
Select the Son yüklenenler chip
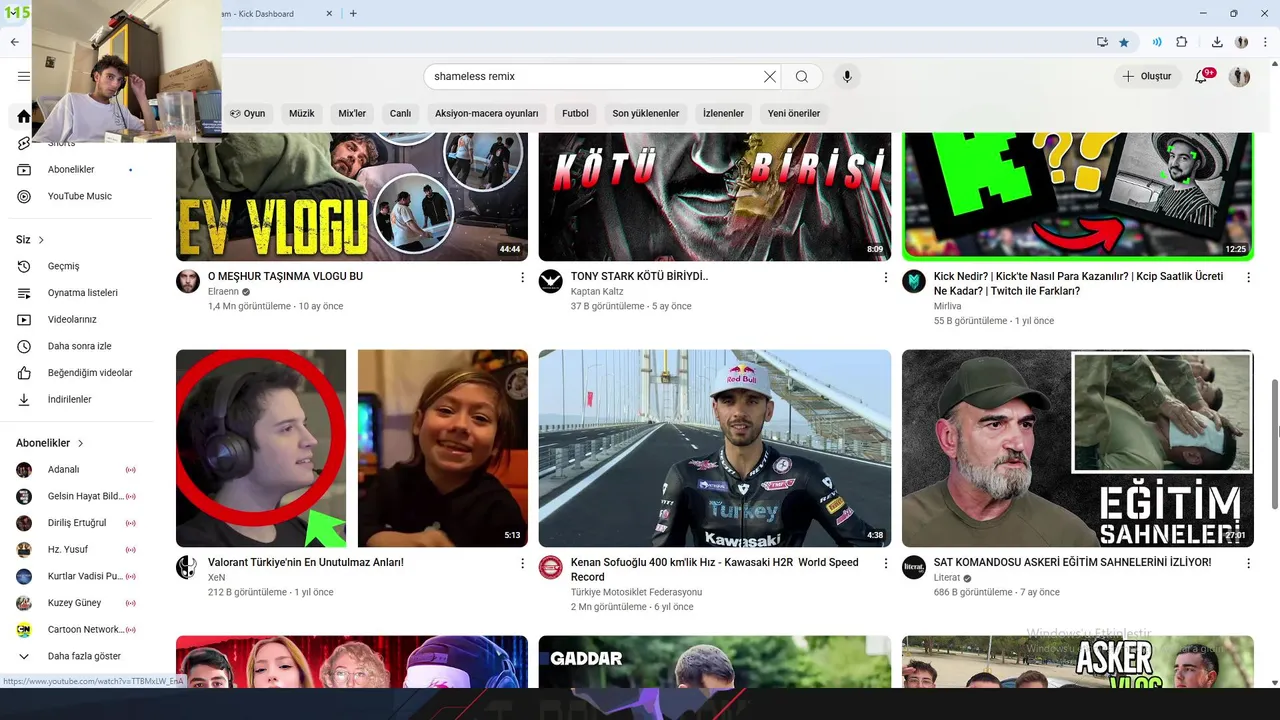pyautogui.click(x=646, y=113)
